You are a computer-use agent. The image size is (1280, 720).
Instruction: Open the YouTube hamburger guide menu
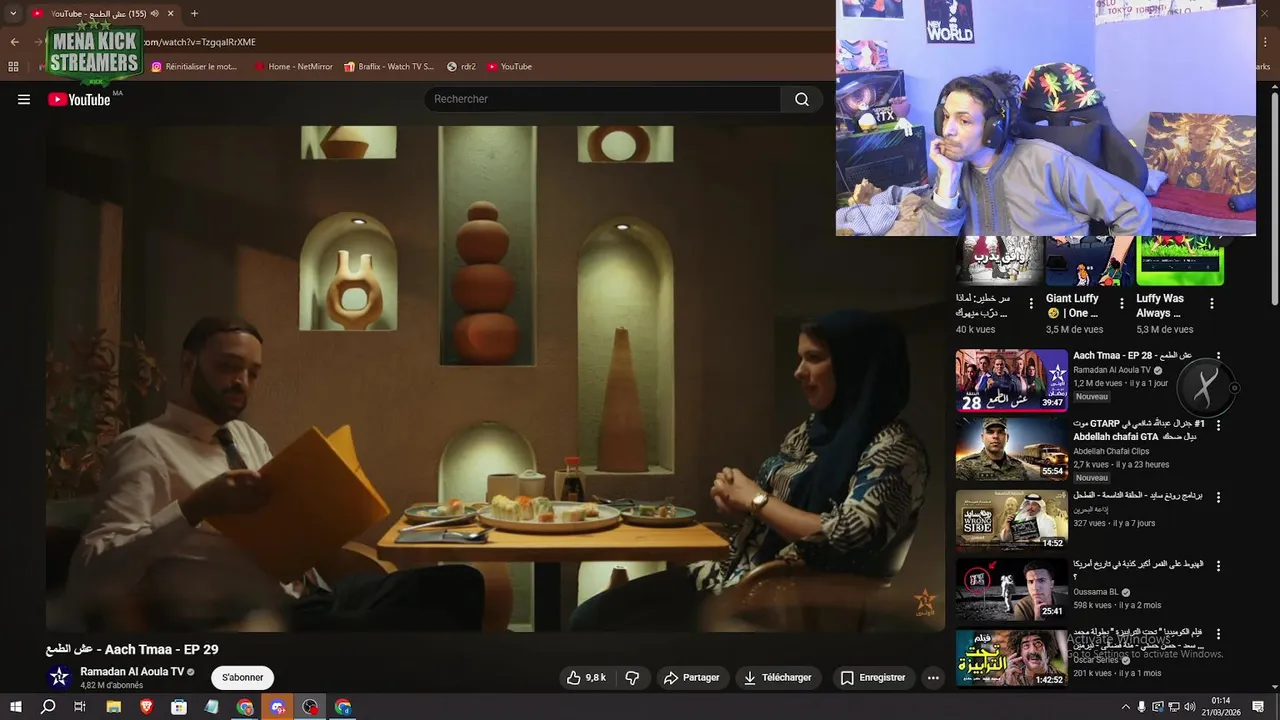[24, 99]
